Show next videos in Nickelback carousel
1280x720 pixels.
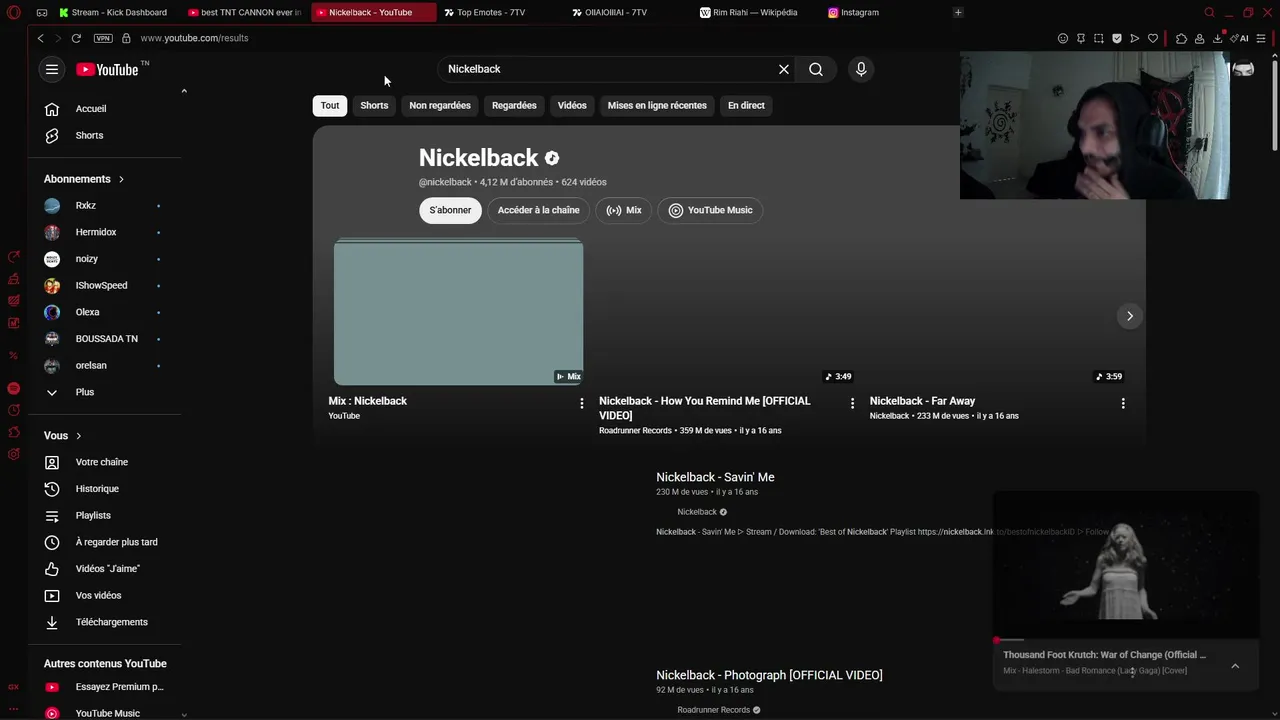1130,316
